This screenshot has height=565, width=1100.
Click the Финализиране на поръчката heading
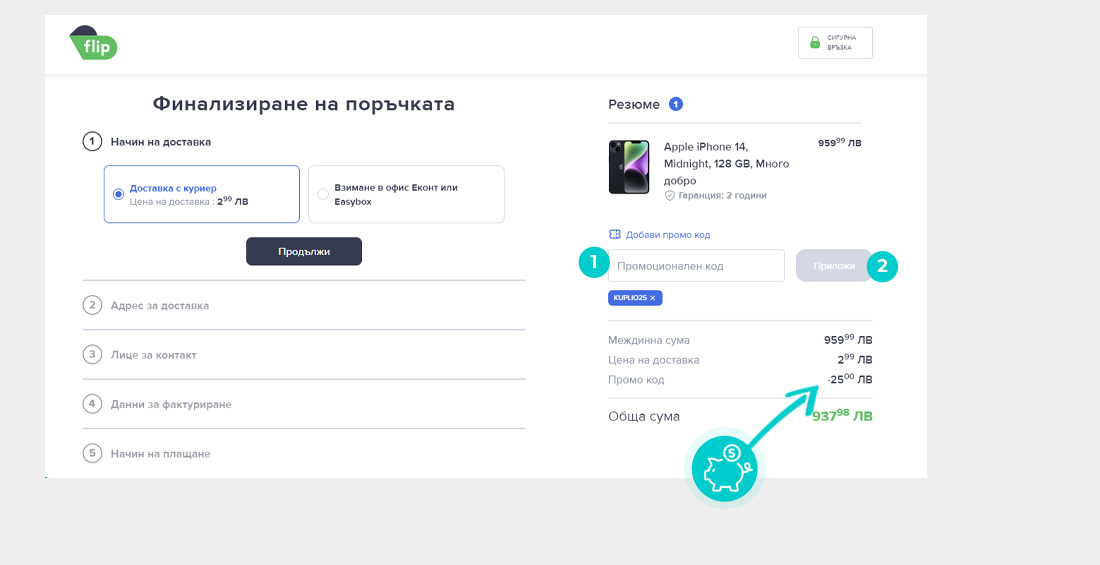coord(304,105)
